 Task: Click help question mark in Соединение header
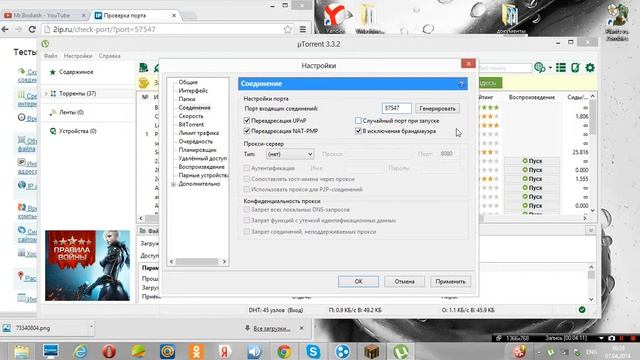coord(461,84)
